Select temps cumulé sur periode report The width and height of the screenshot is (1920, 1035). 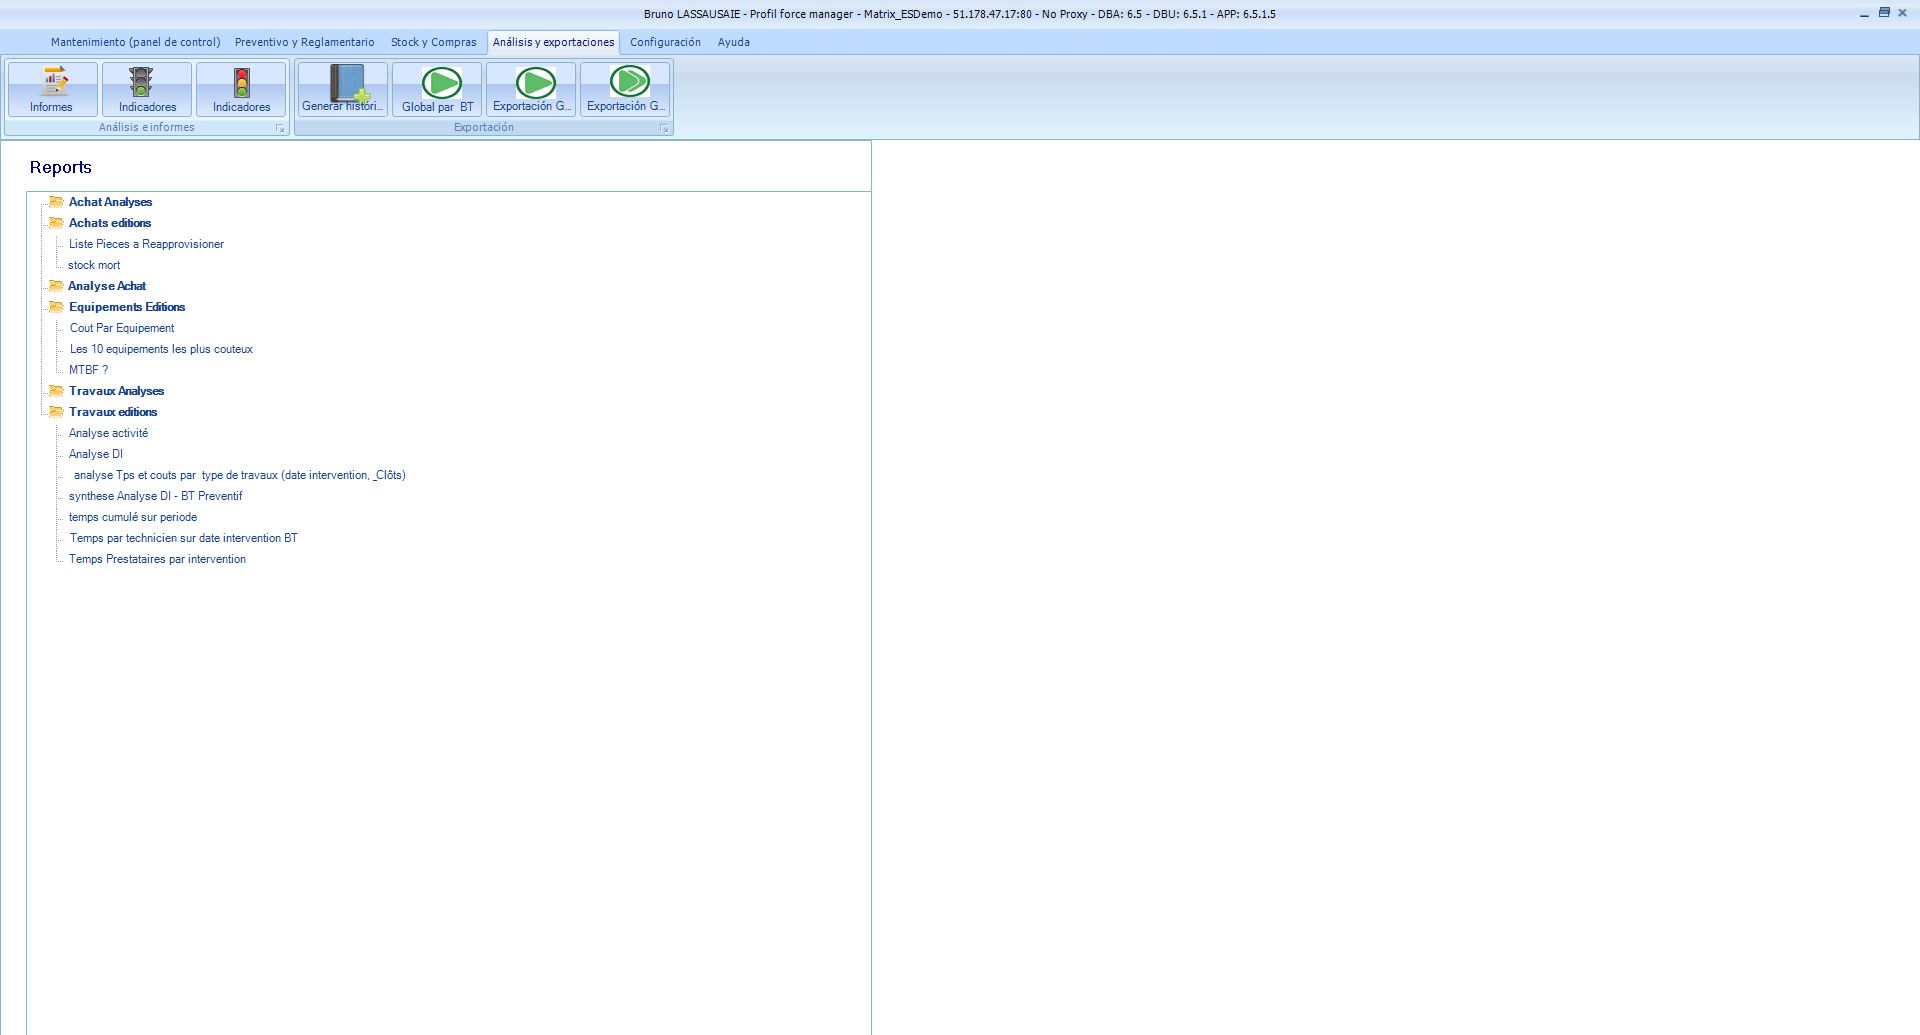click(133, 517)
